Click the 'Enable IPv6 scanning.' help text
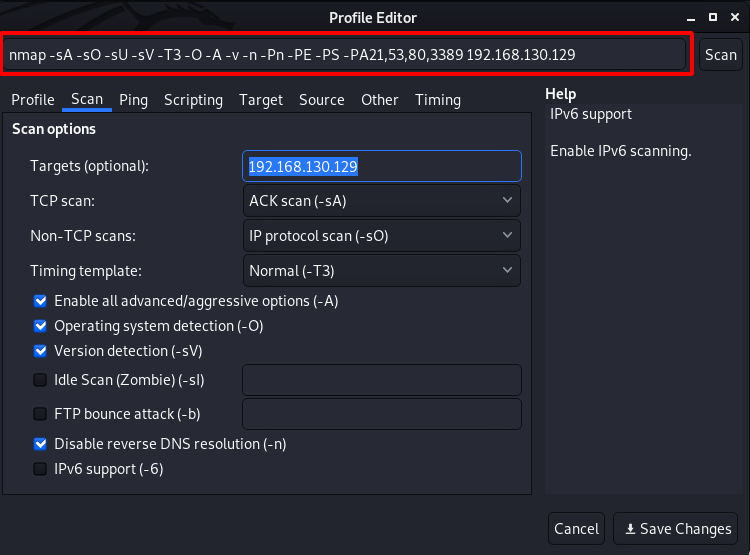This screenshot has width=750, height=555. pos(621,151)
